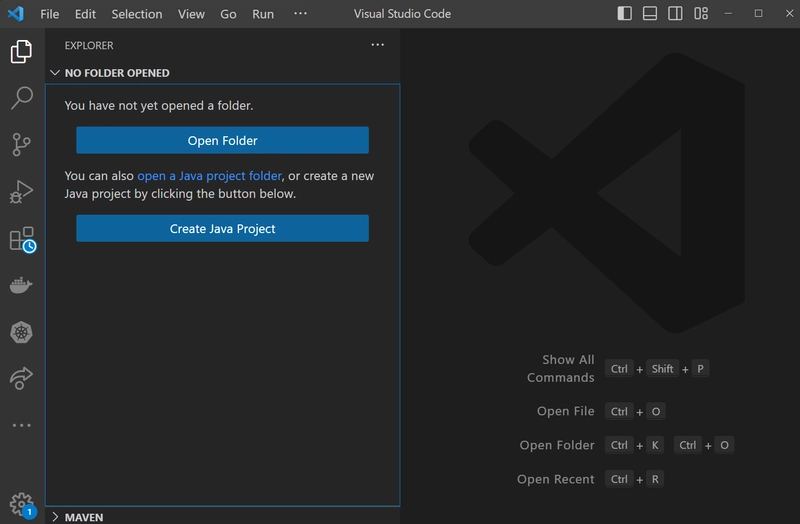Open the Run and Debug view

point(21,191)
